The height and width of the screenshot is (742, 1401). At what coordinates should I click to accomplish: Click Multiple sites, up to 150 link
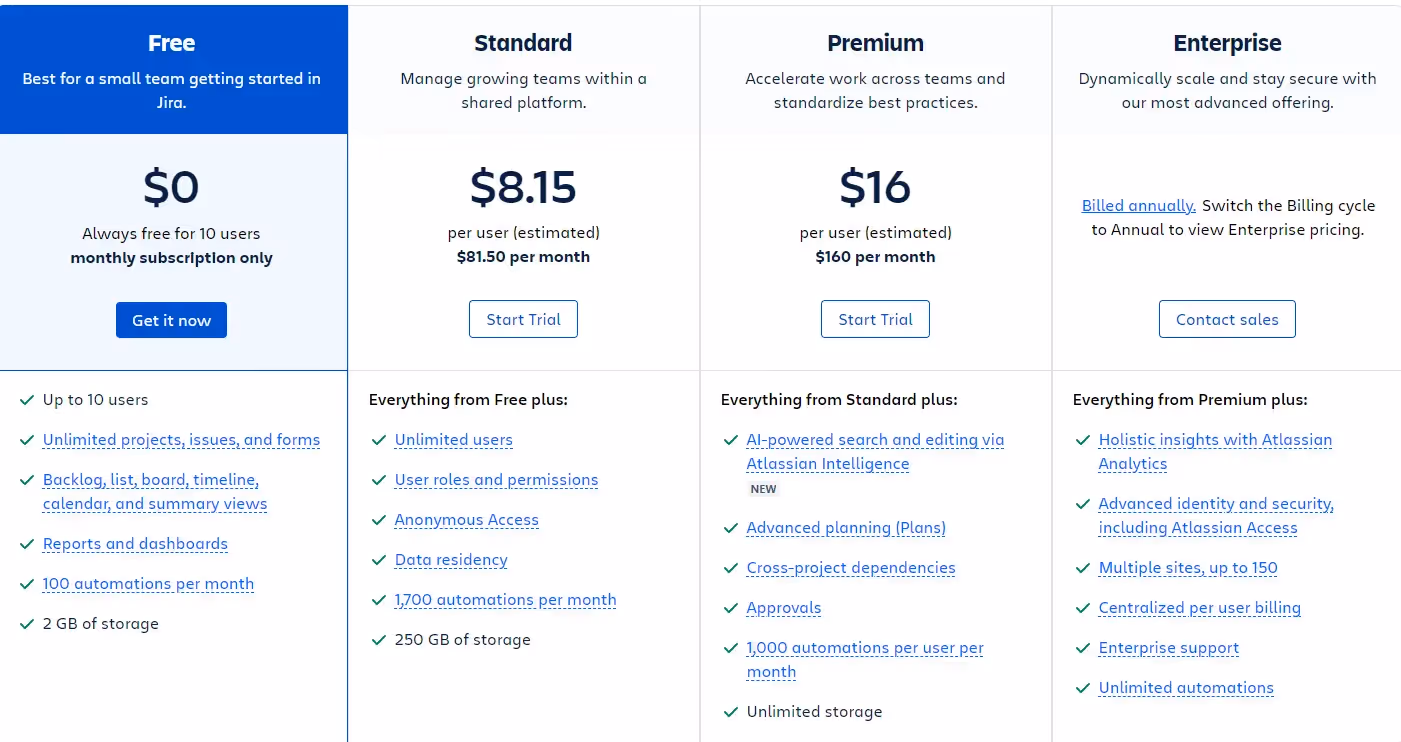pos(1188,567)
